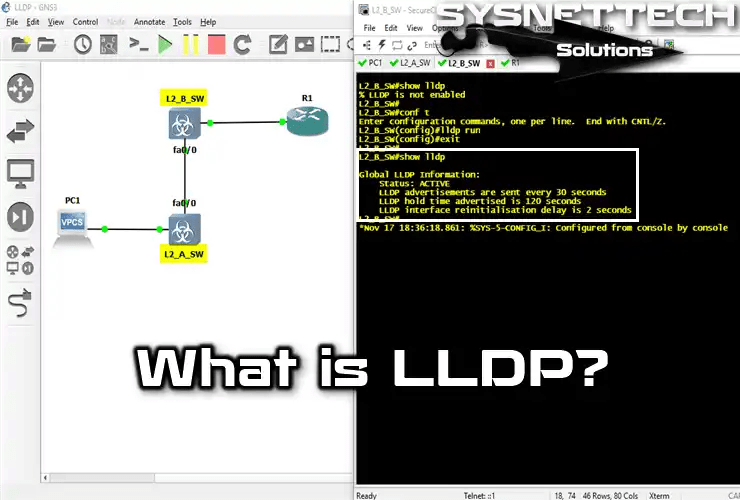Click the Open project folder icon

click(47, 45)
